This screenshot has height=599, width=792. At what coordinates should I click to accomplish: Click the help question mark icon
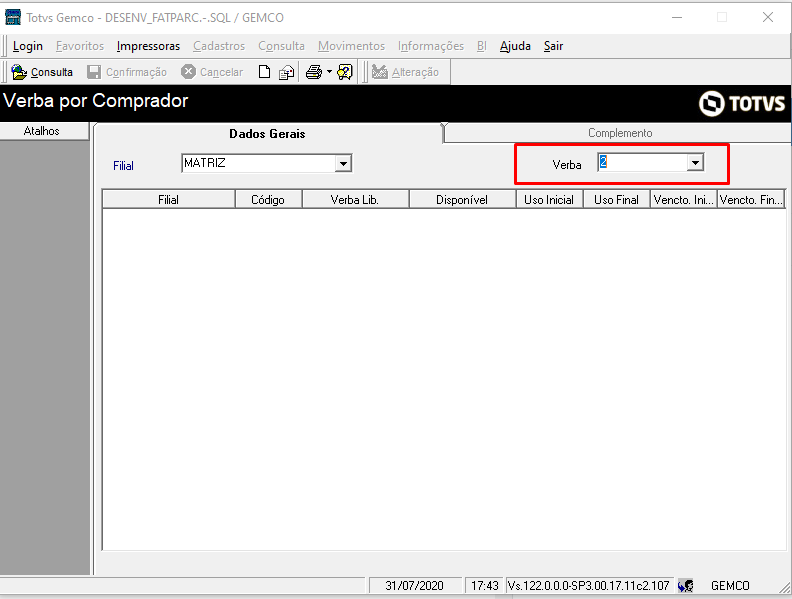[x=344, y=72]
